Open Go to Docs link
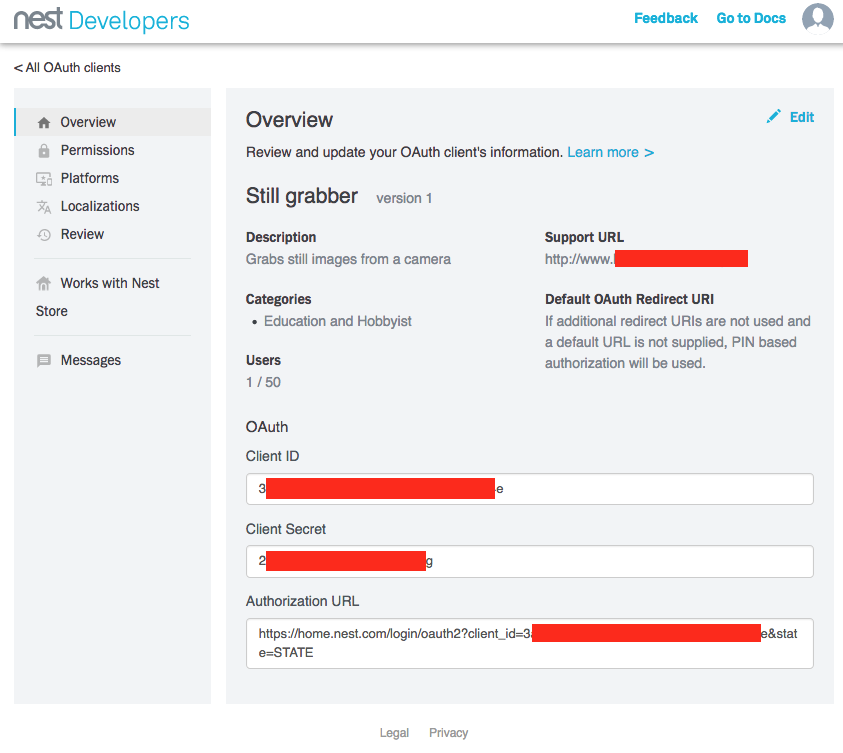Image resolution: width=843 pixels, height=753 pixels. (x=751, y=18)
